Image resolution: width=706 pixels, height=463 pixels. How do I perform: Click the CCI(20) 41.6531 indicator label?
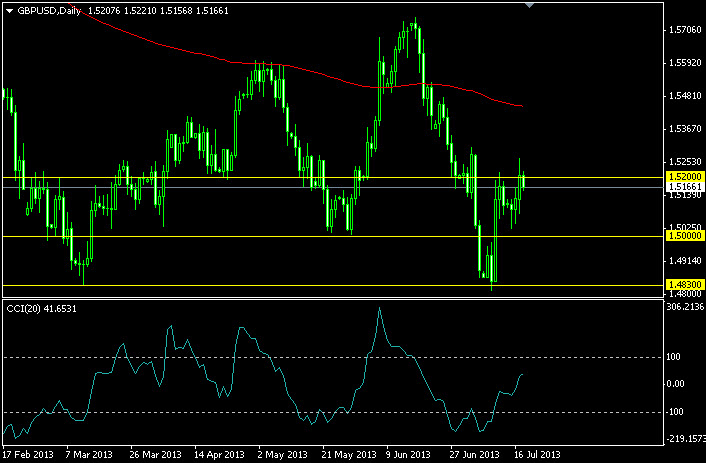coord(41,309)
